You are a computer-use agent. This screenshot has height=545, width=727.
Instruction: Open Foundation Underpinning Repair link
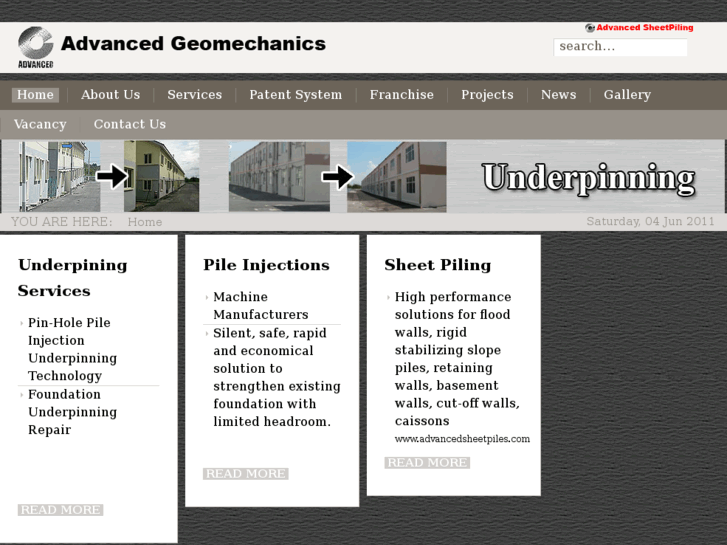click(72, 412)
